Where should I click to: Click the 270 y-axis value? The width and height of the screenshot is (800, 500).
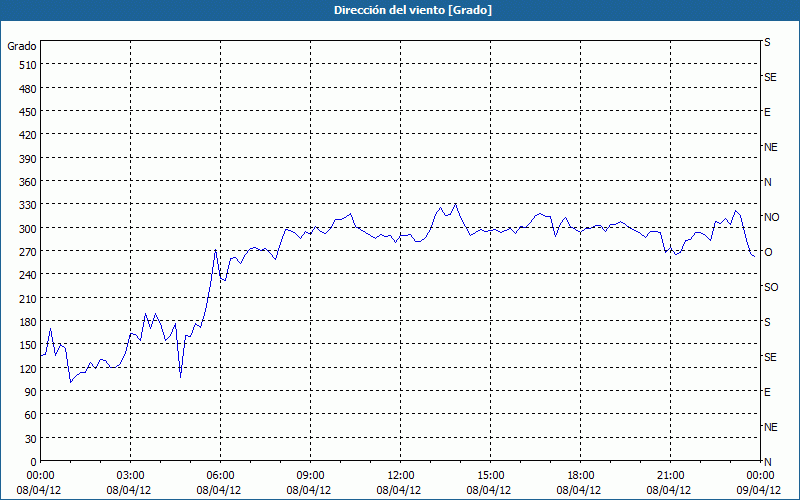point(28,252)
